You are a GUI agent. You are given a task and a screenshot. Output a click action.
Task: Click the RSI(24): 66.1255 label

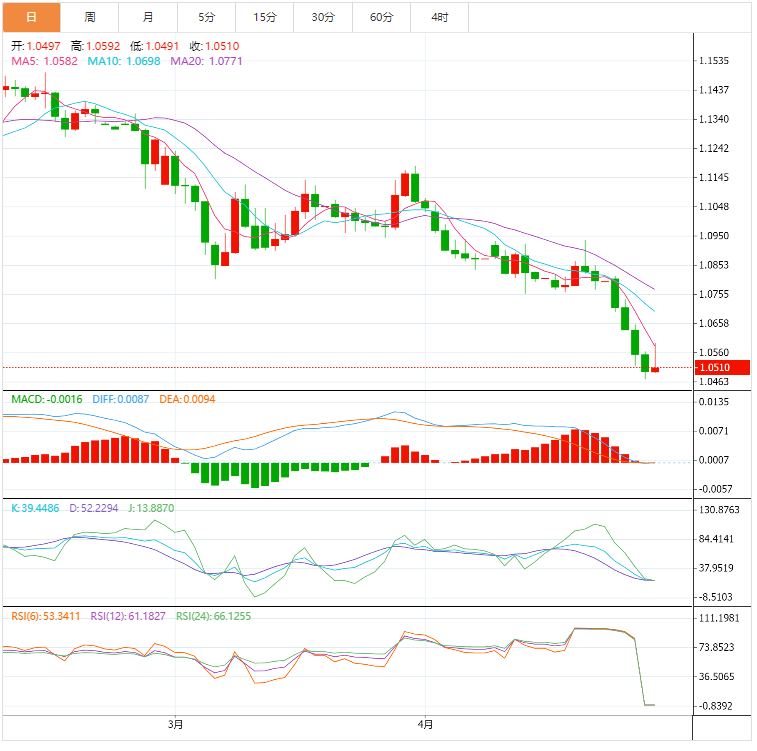pyautogui.click(x=213, y=616)
